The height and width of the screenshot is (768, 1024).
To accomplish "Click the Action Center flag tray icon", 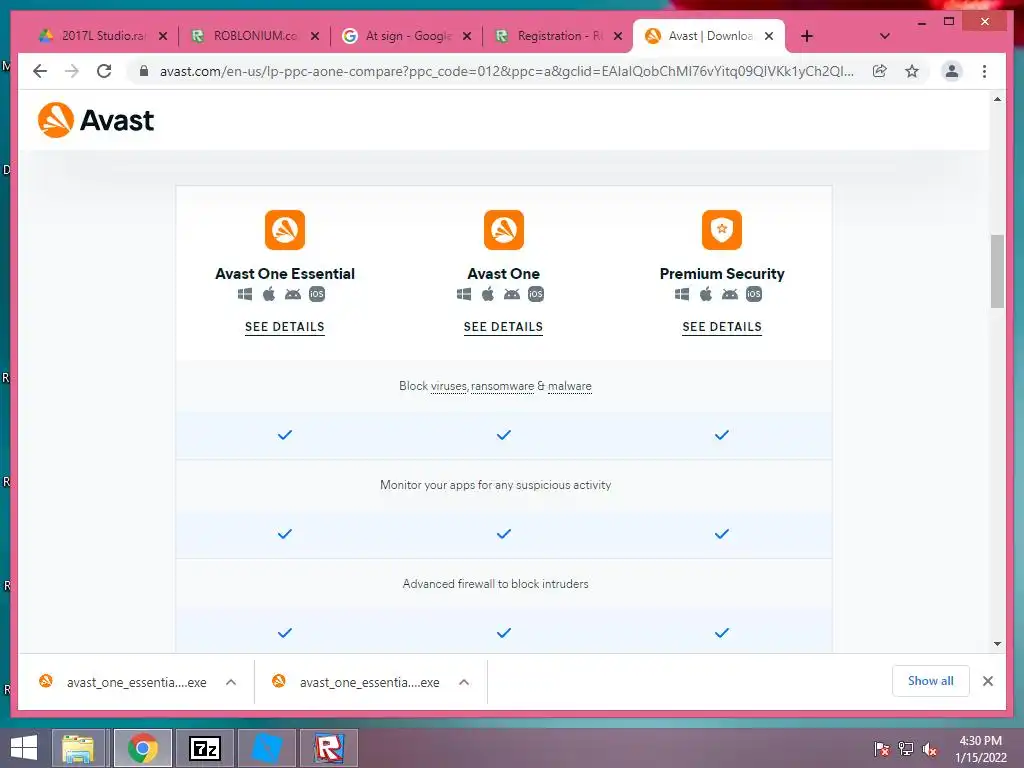I will point(881,749).
